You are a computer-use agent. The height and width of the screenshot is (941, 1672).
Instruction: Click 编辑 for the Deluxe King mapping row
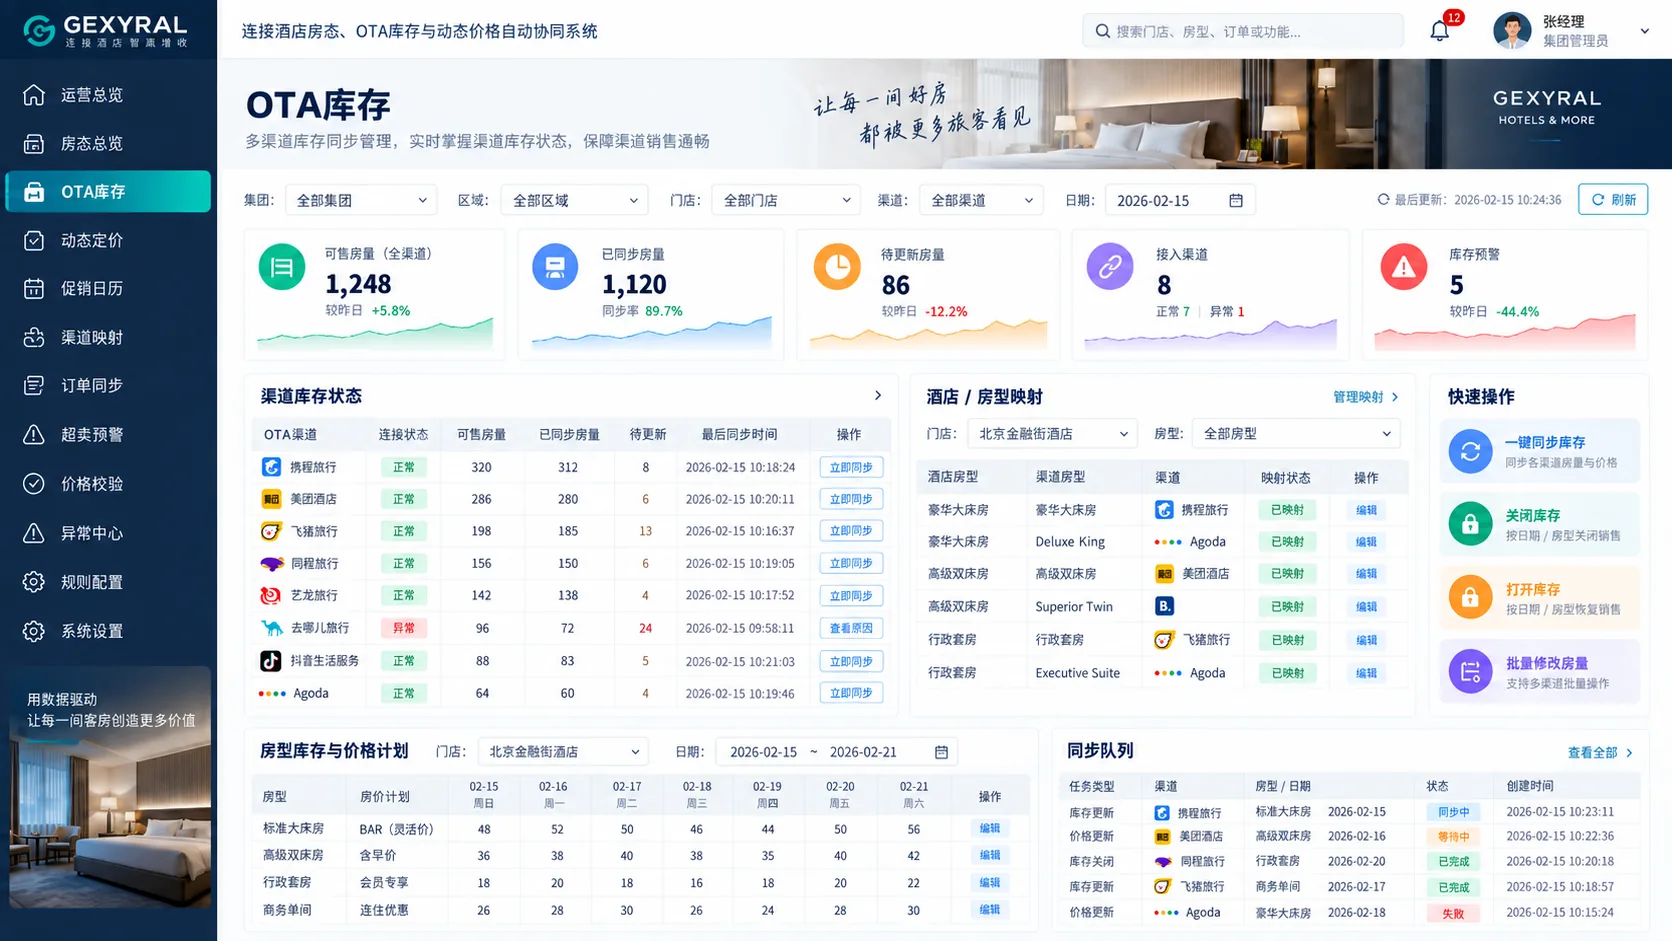click(1366, 542)
